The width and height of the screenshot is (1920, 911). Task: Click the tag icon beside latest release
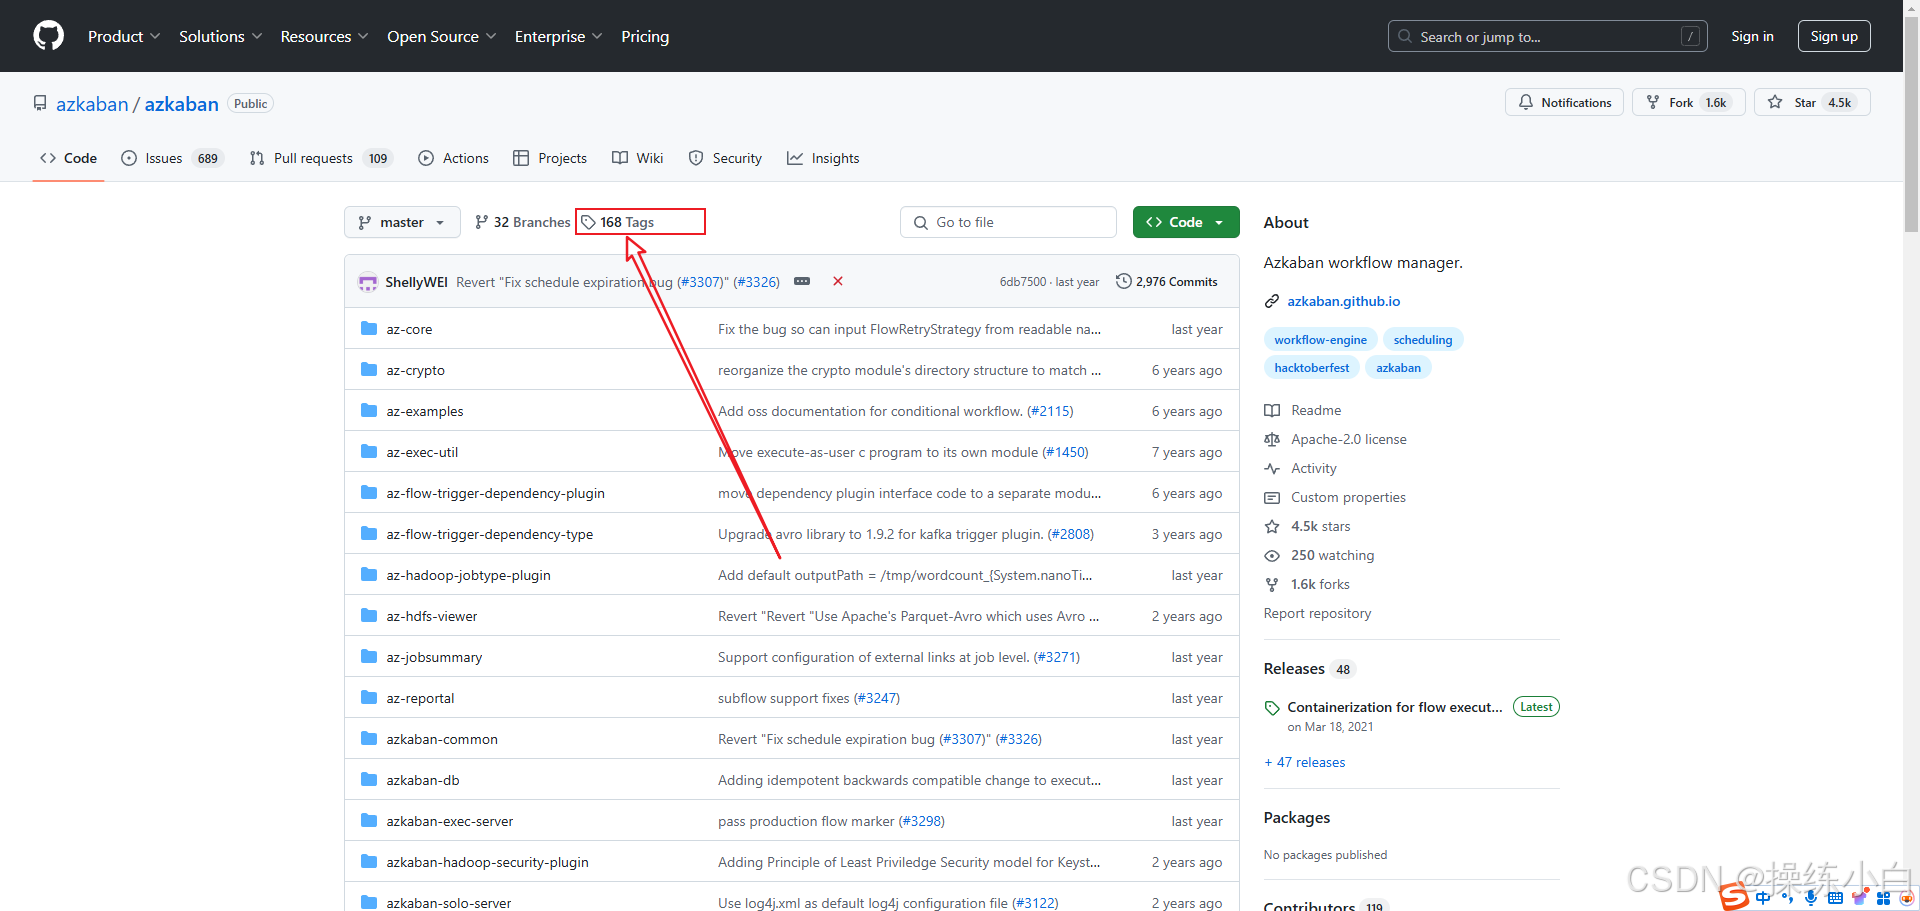tap(1272, 708)
